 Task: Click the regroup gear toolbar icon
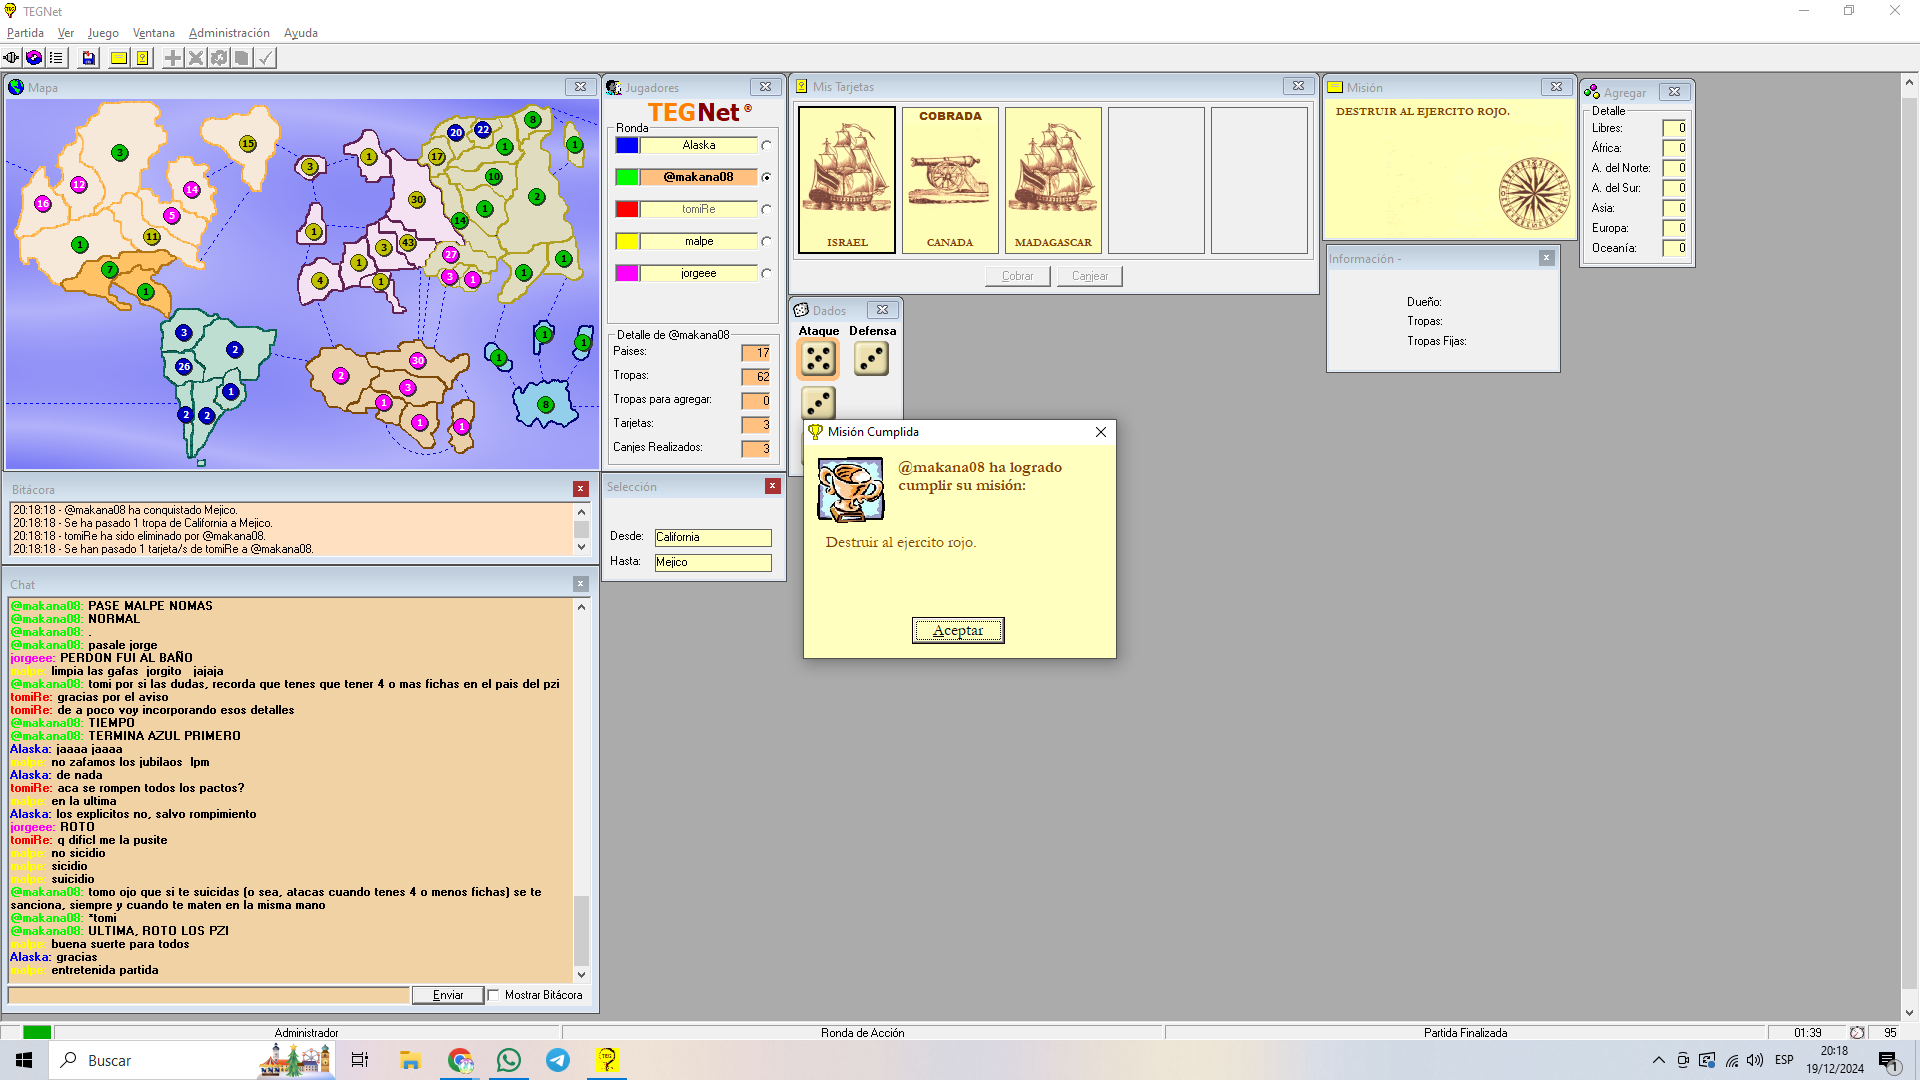pos(219,58)
